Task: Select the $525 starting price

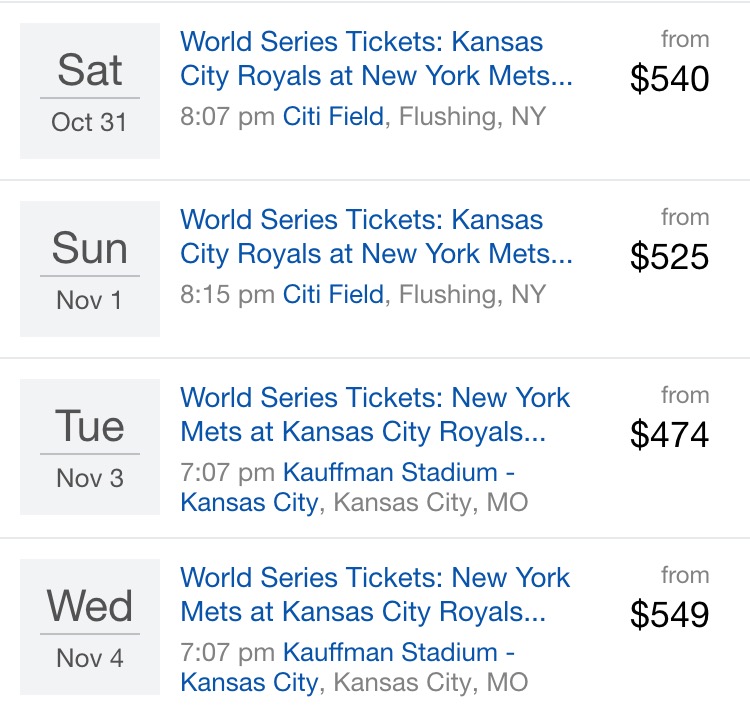Action: click(x=669, y=256)
